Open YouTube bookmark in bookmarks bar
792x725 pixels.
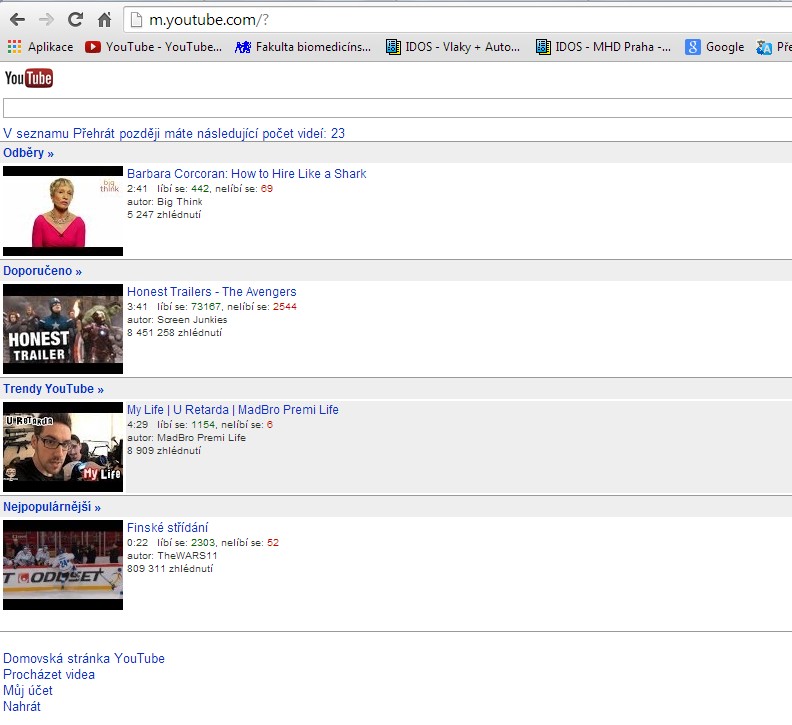(x=154, y=47)
